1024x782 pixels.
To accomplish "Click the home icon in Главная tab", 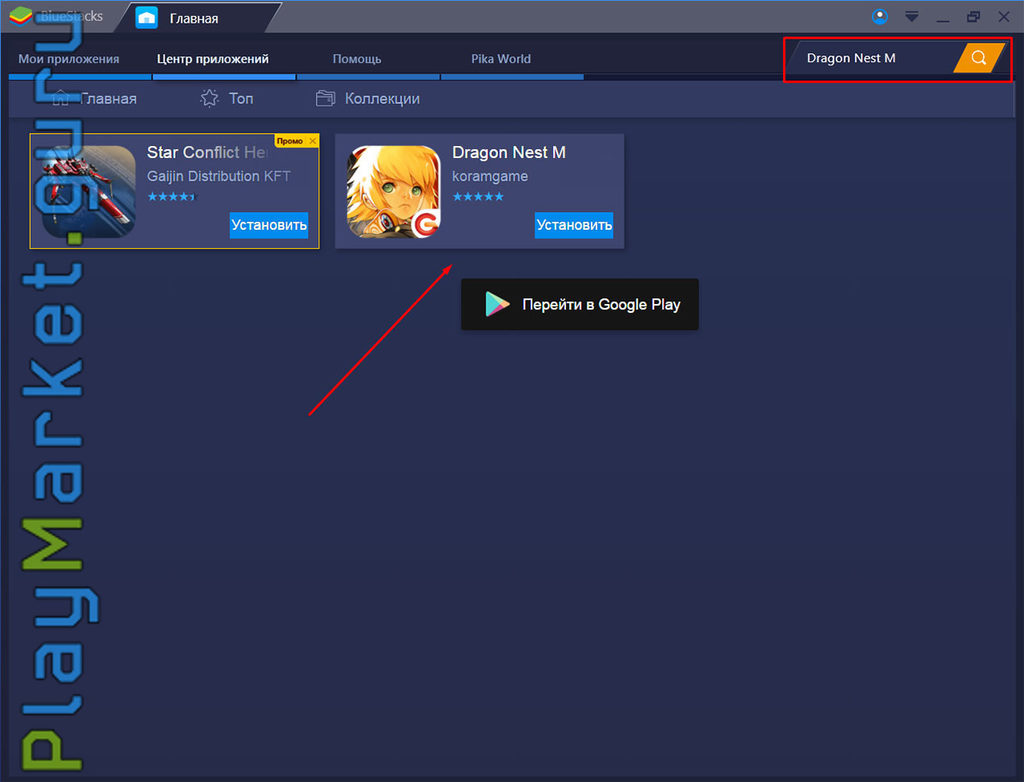I will point(146,18).
